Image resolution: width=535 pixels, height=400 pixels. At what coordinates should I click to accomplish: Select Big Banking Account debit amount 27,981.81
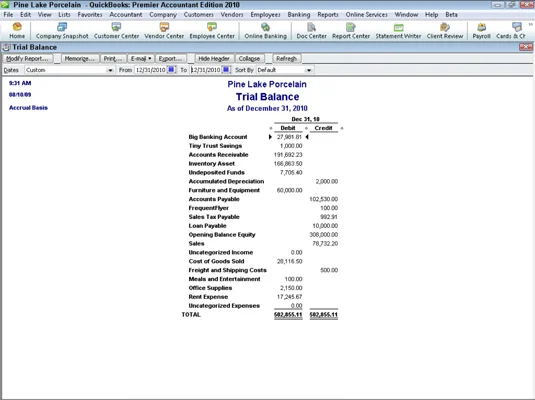289,137
